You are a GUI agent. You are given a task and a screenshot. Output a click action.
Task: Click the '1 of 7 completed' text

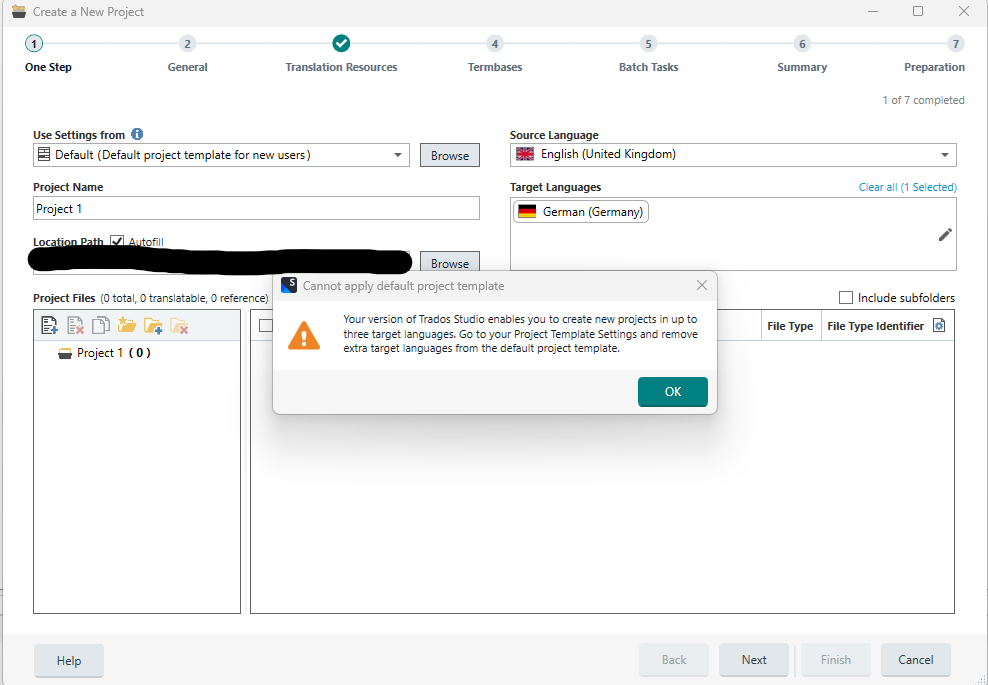point(923,100)
